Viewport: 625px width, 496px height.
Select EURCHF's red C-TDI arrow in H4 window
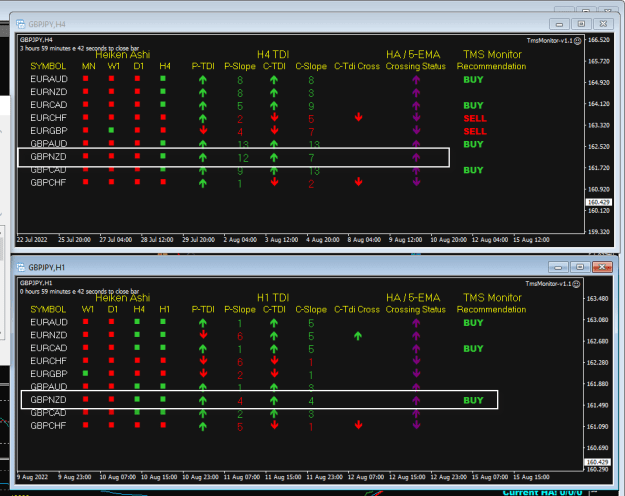274,117
